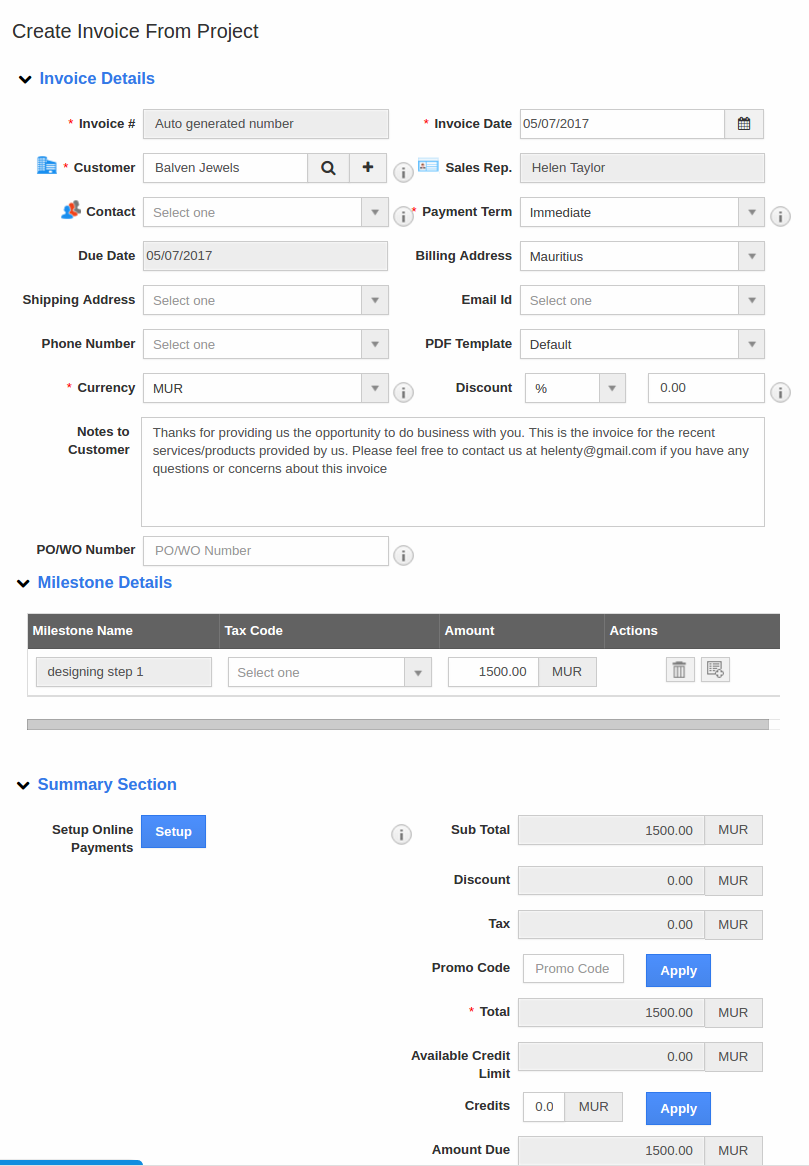Apply the entered promo code
Screen dimensions: 809x1166
pyautogui.click(x=678, y=970)
